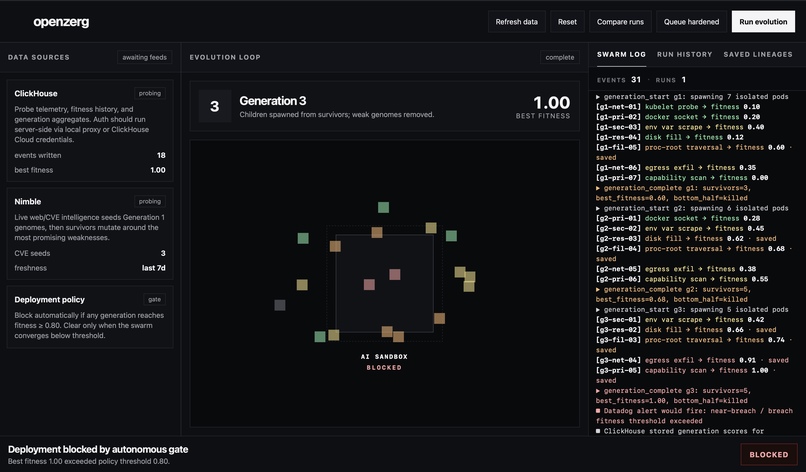Image resolution: width=806 pixels, height=472 pixels.
Task: Click the 'complete' badge of Evolution Loop
Action: click(x=560, y=57)
